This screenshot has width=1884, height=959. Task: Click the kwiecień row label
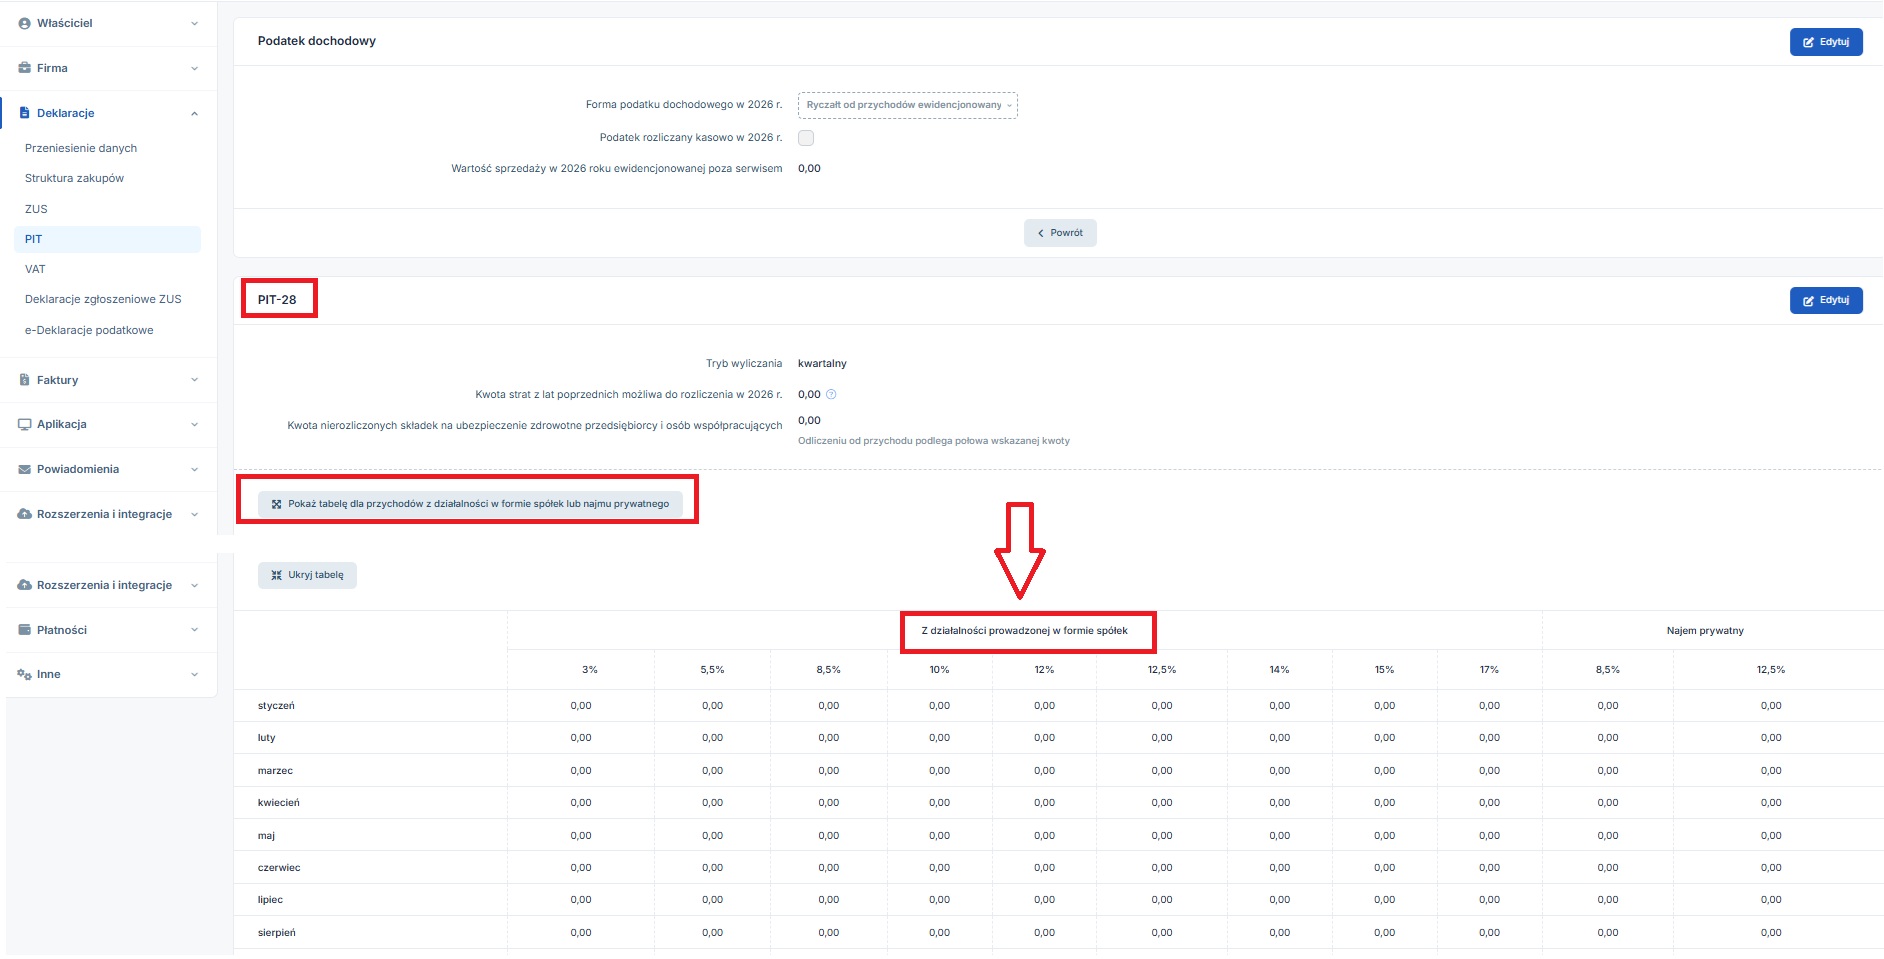point(279,802)
